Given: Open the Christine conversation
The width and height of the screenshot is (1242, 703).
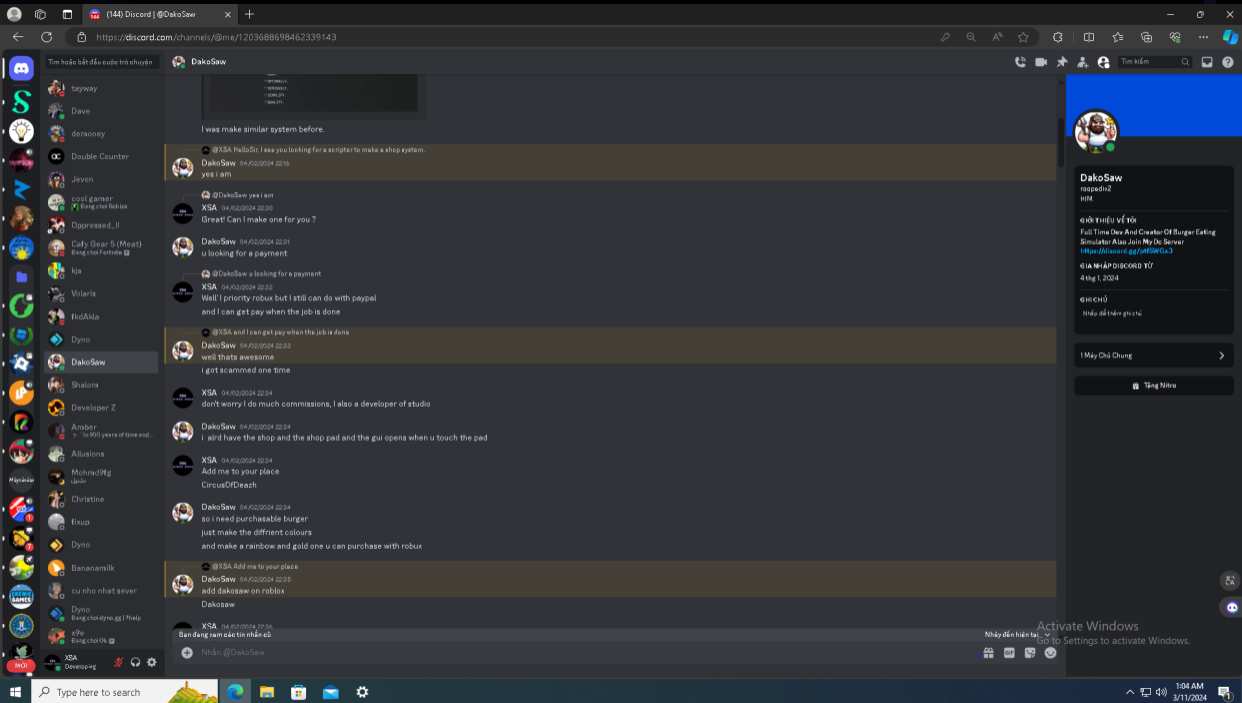Looking at the screenshot, I should pyautogui.click(x=103, y=499).
